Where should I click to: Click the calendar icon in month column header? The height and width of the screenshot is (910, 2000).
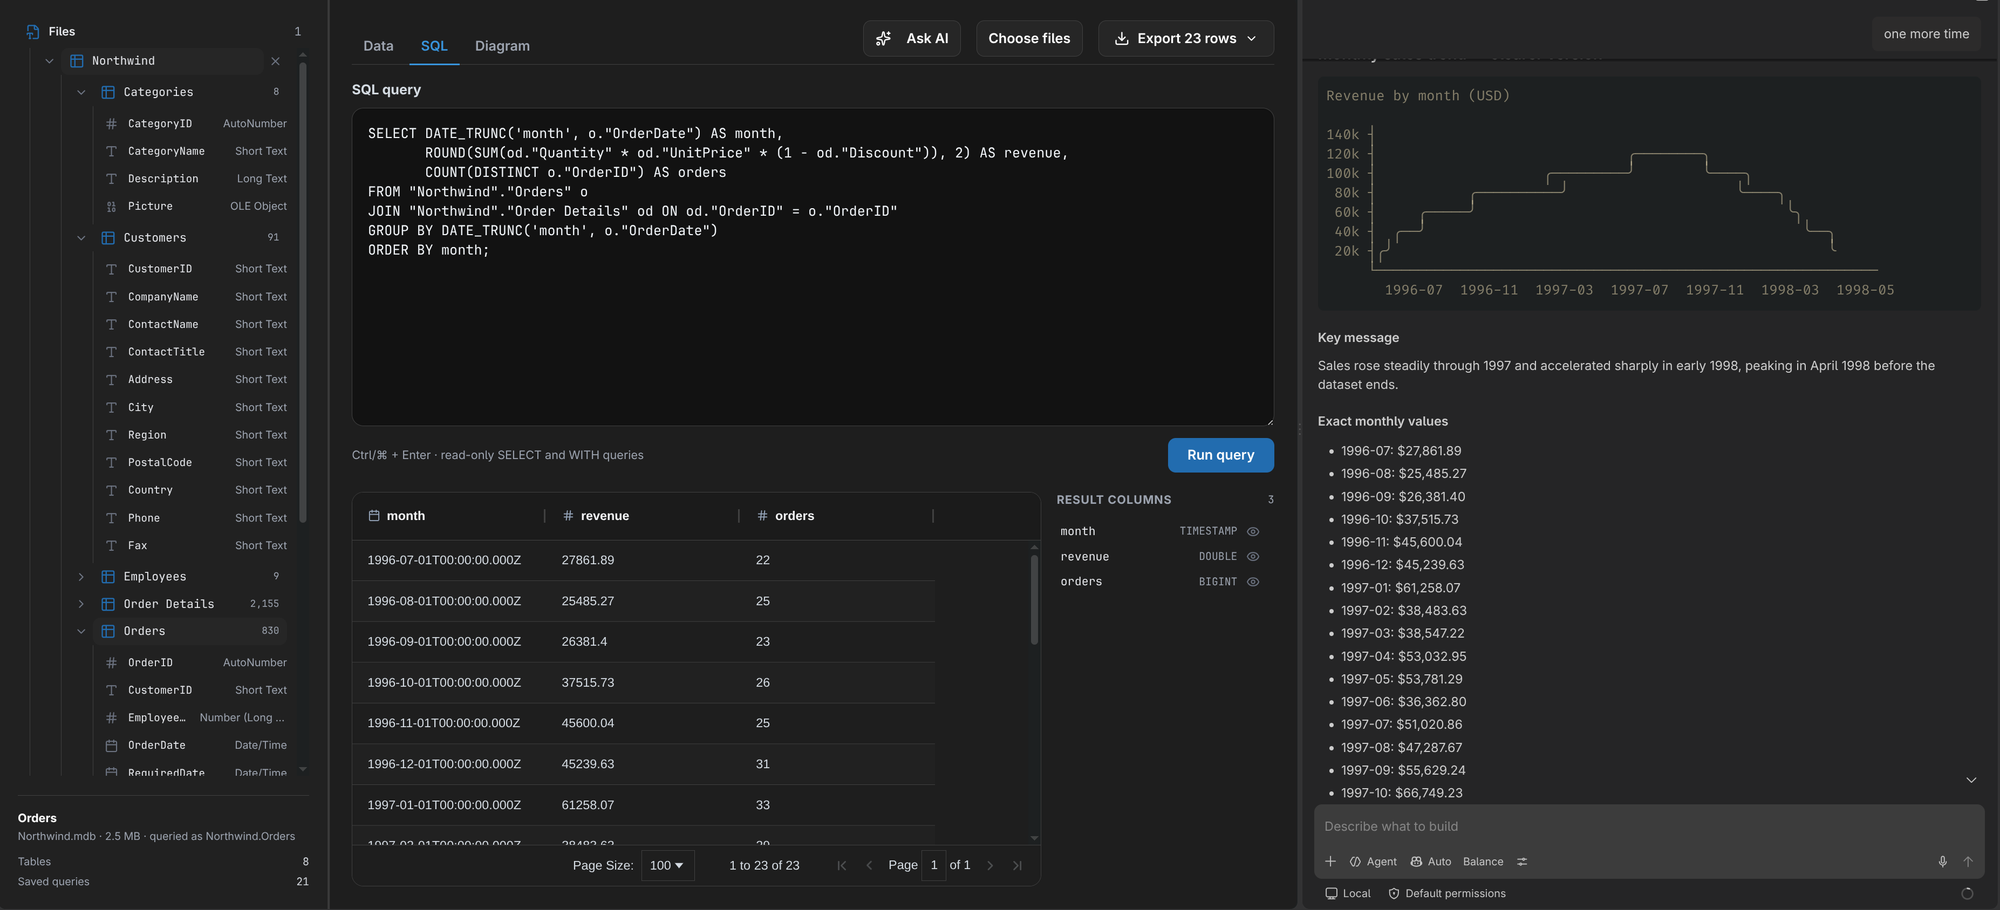pyautogui.click(x=374, y=516)
